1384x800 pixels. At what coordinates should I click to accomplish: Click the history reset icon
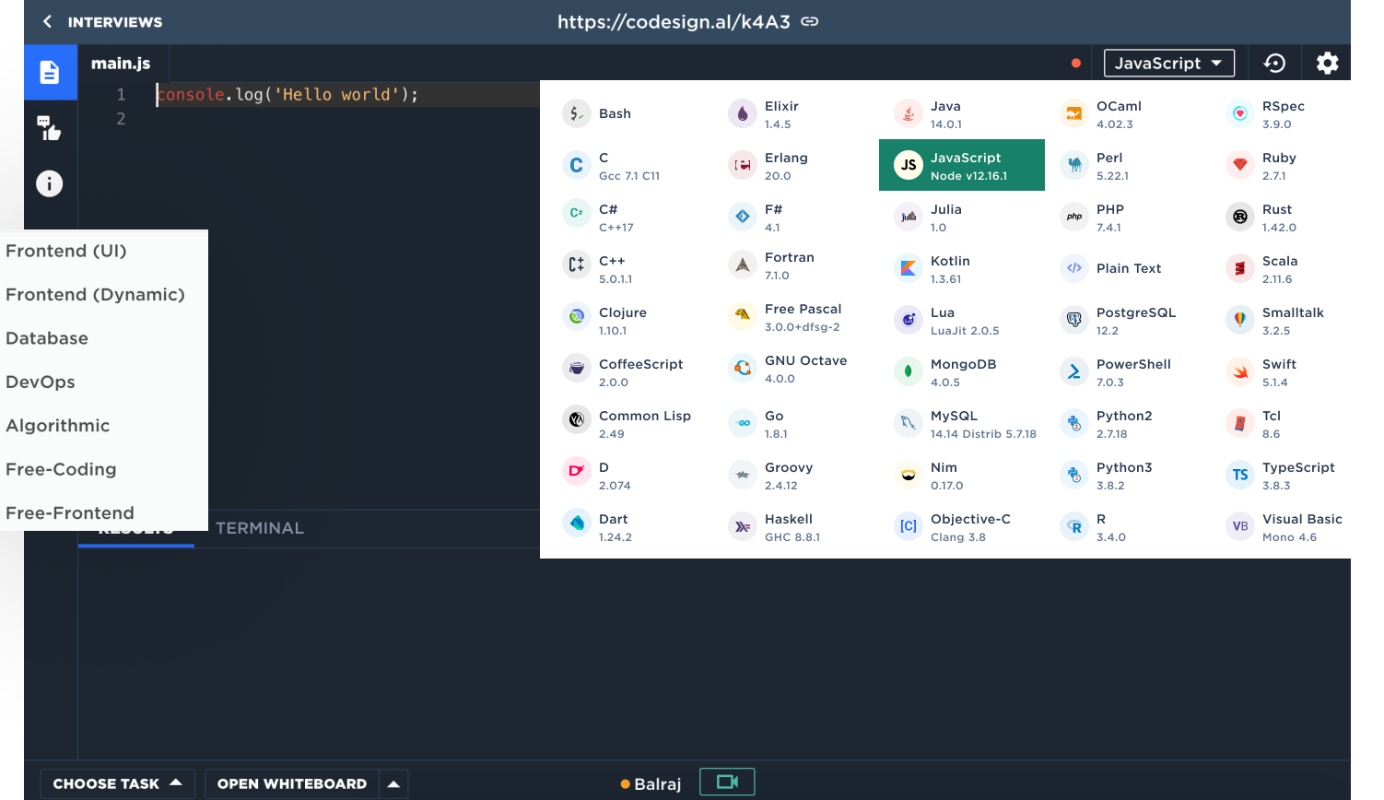coord(1274,63)
